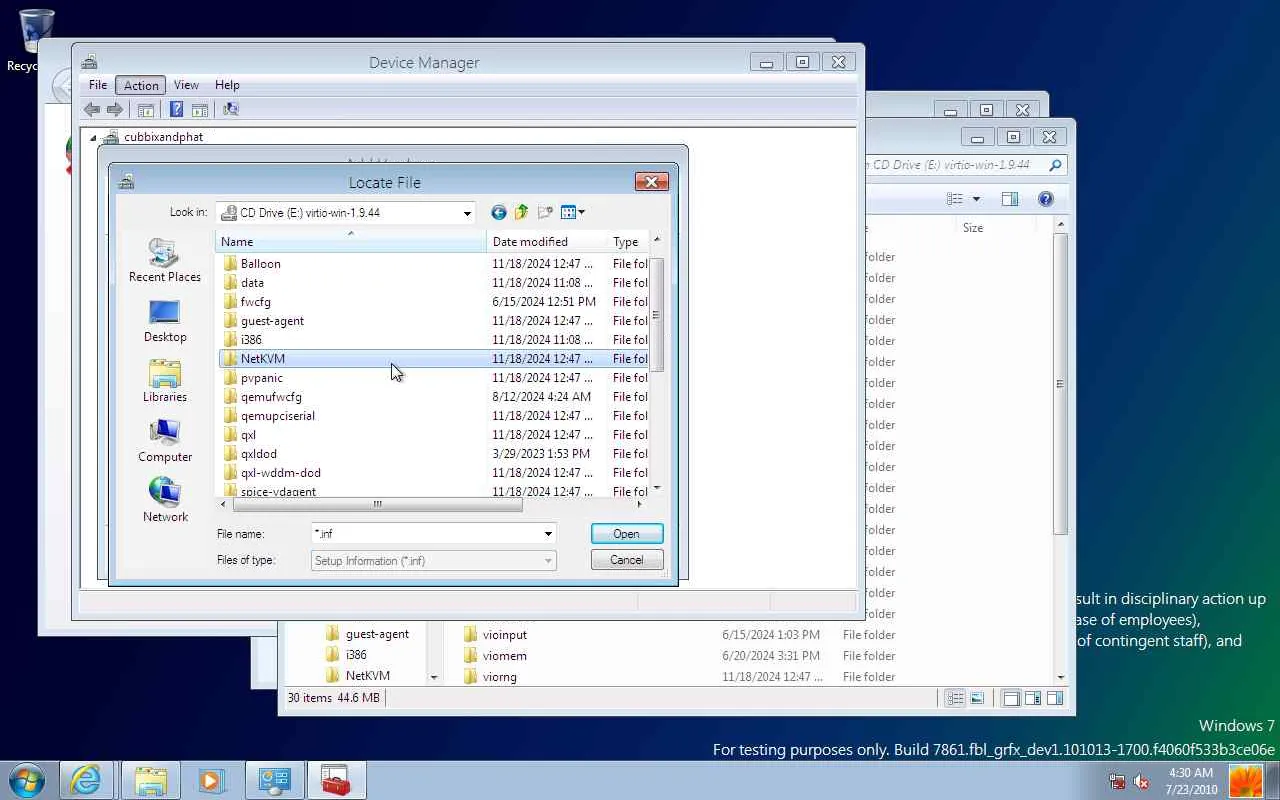Viewport: 1280px width, 800px height.
Task: Select the i386 folder in Locate File
Action: point(251,340)
